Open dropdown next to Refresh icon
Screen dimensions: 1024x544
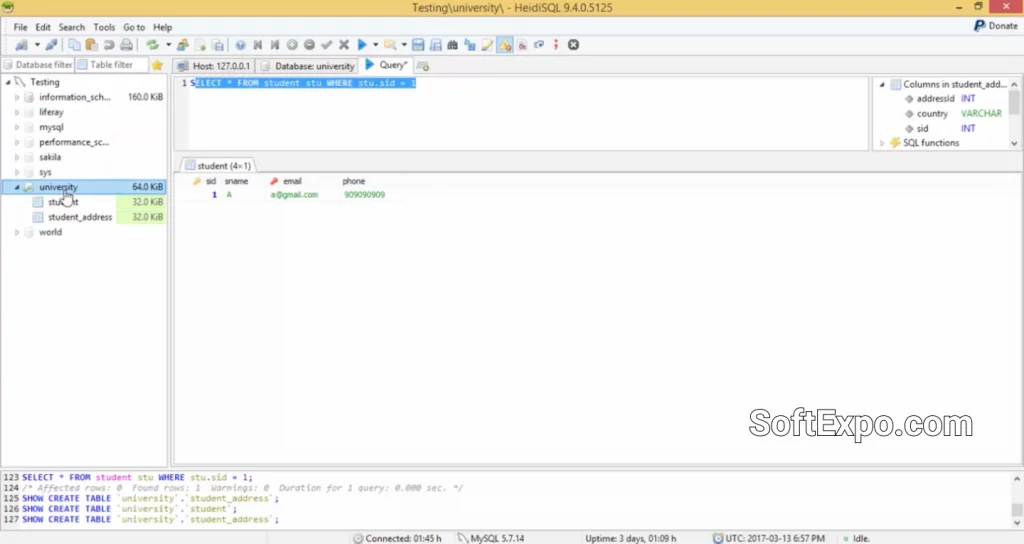(168, 45)
